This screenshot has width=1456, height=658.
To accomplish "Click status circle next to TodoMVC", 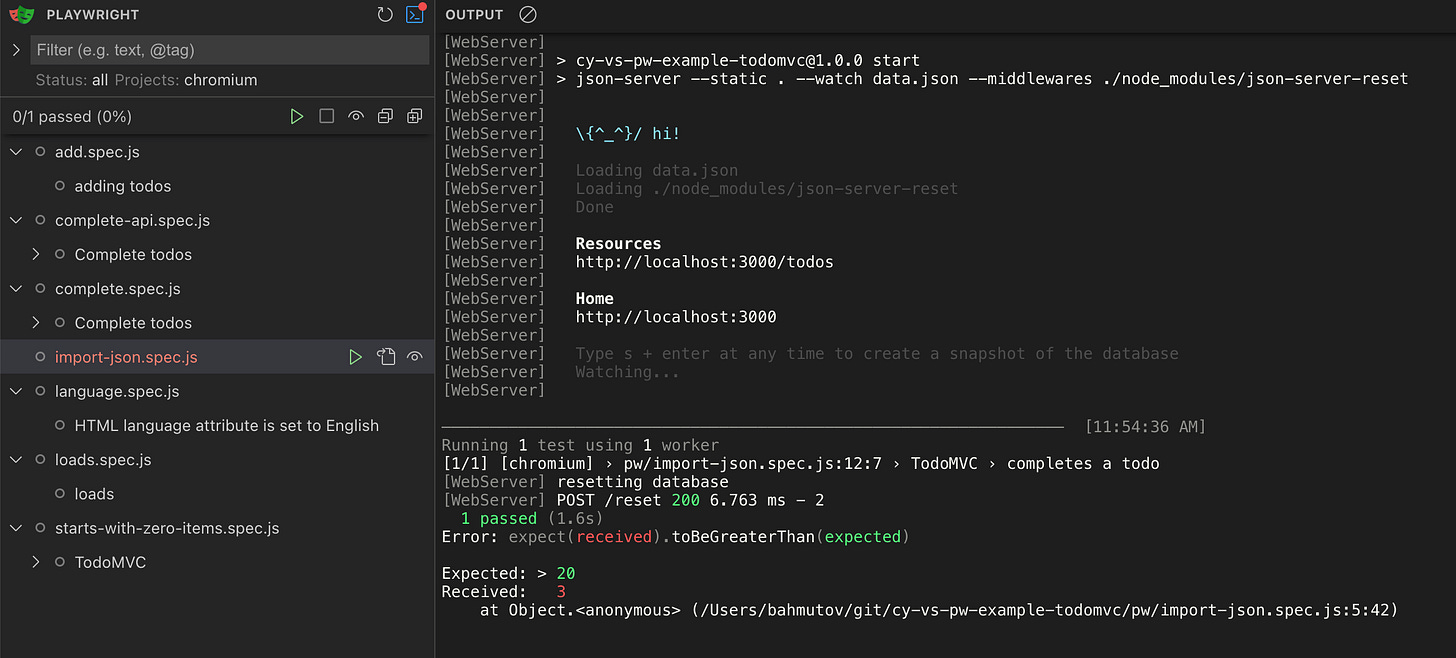I will click(x=60, y=562).
